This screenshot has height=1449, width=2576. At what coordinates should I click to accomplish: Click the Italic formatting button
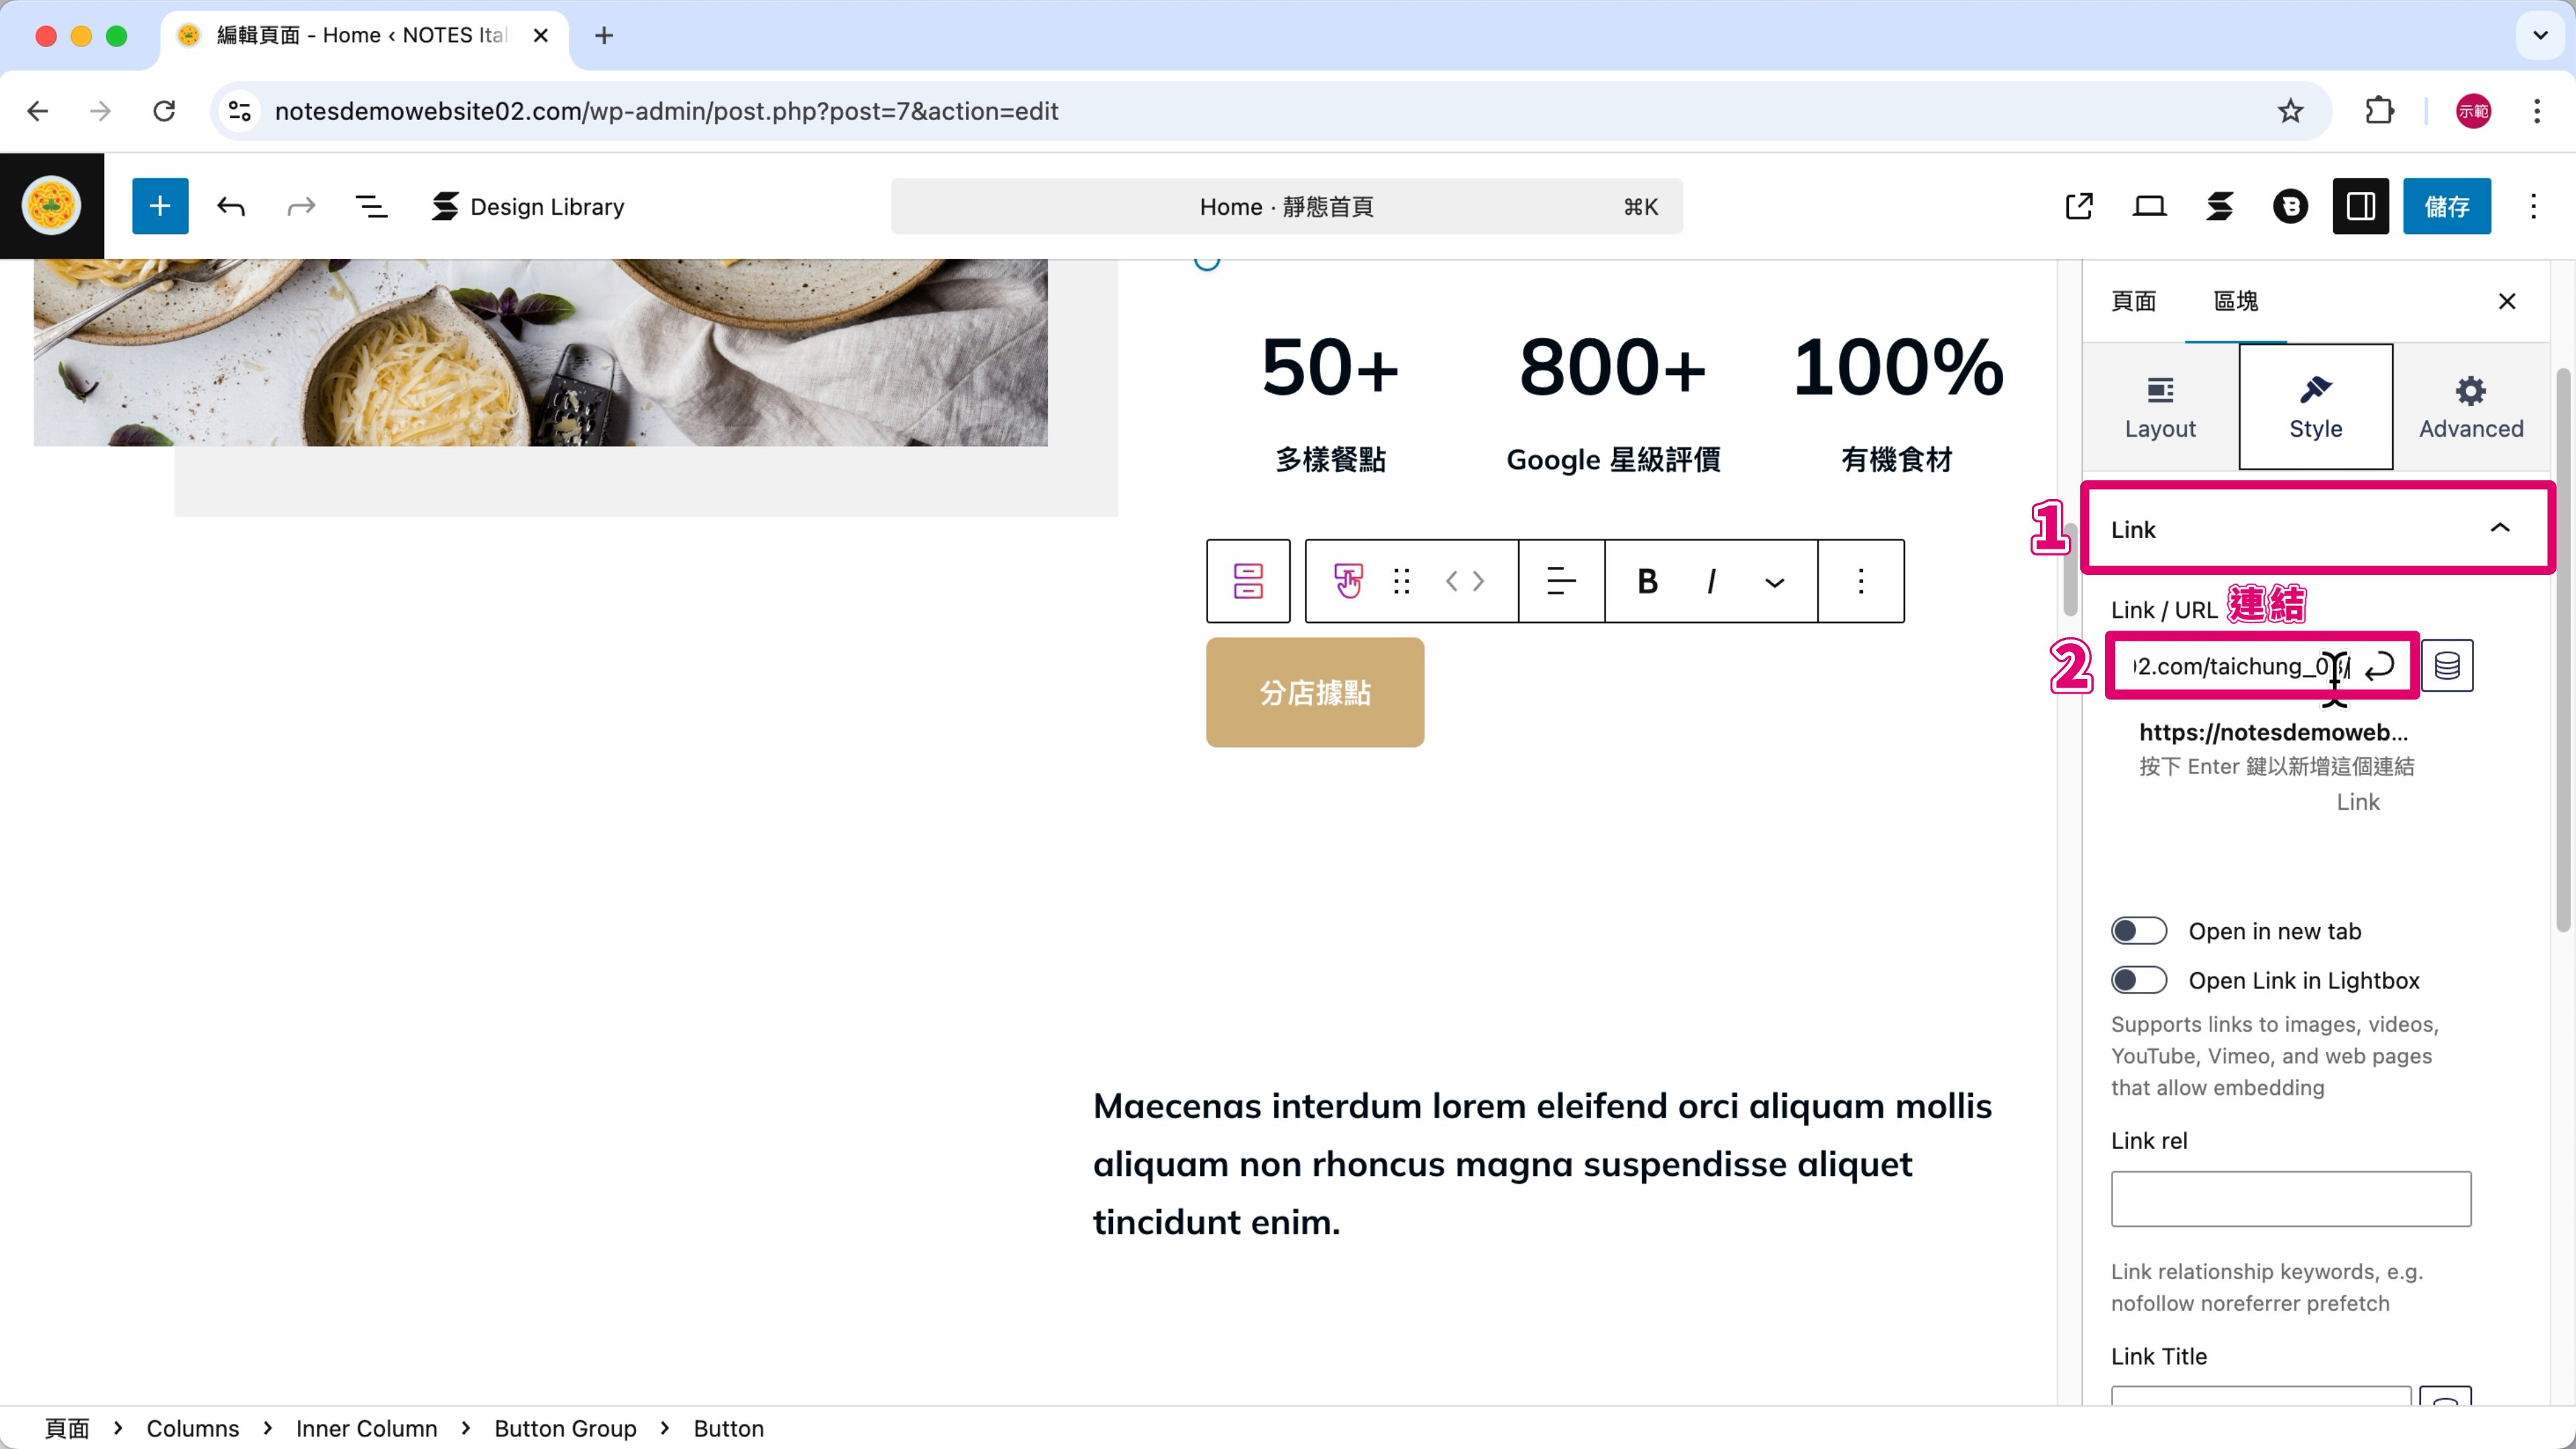click(x=1711, y=581)
